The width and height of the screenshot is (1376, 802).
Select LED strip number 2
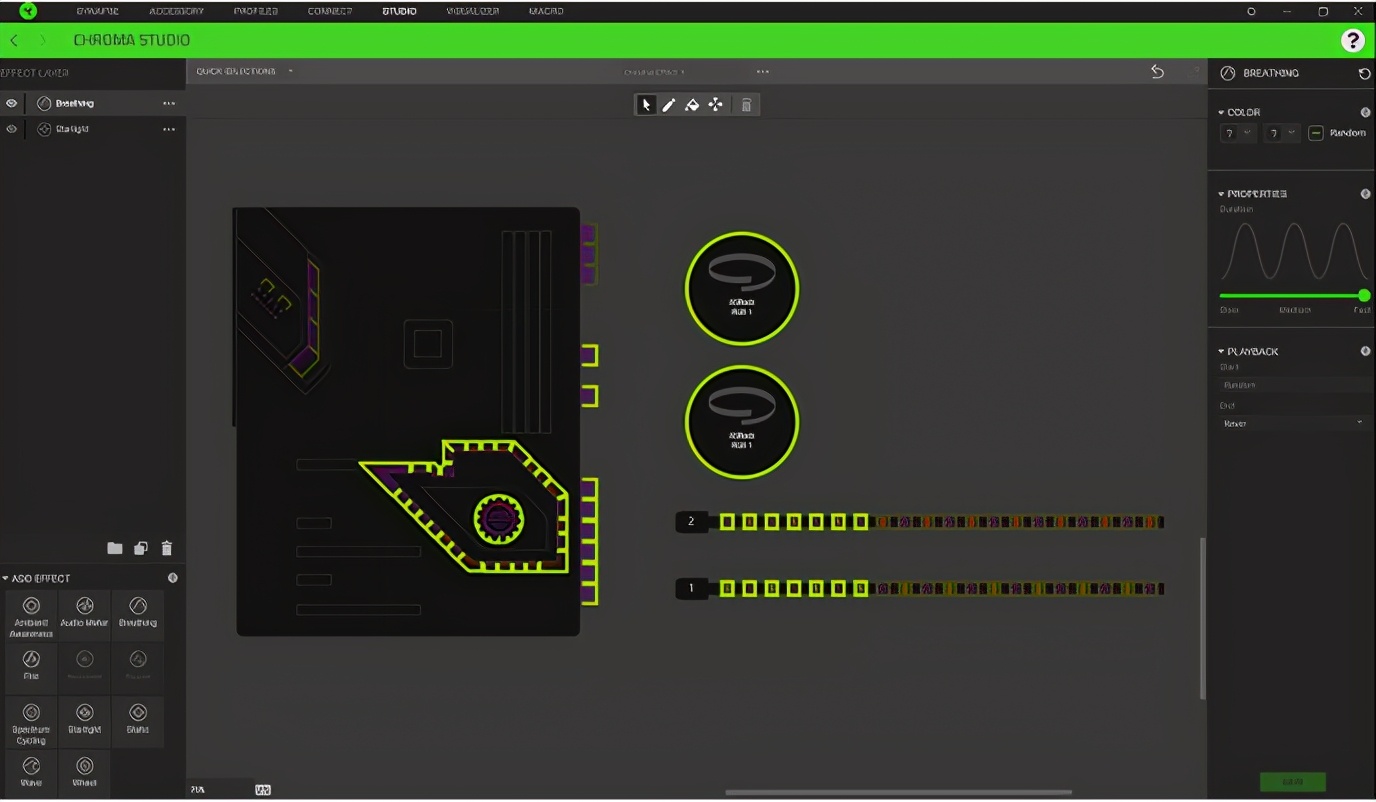tap(920, 522)
